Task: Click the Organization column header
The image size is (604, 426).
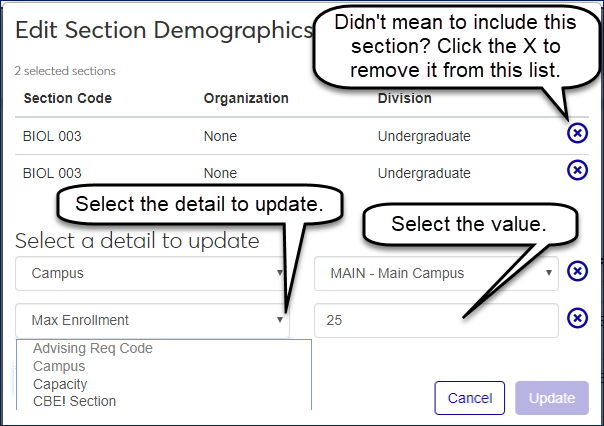Action: click(246, 98)
